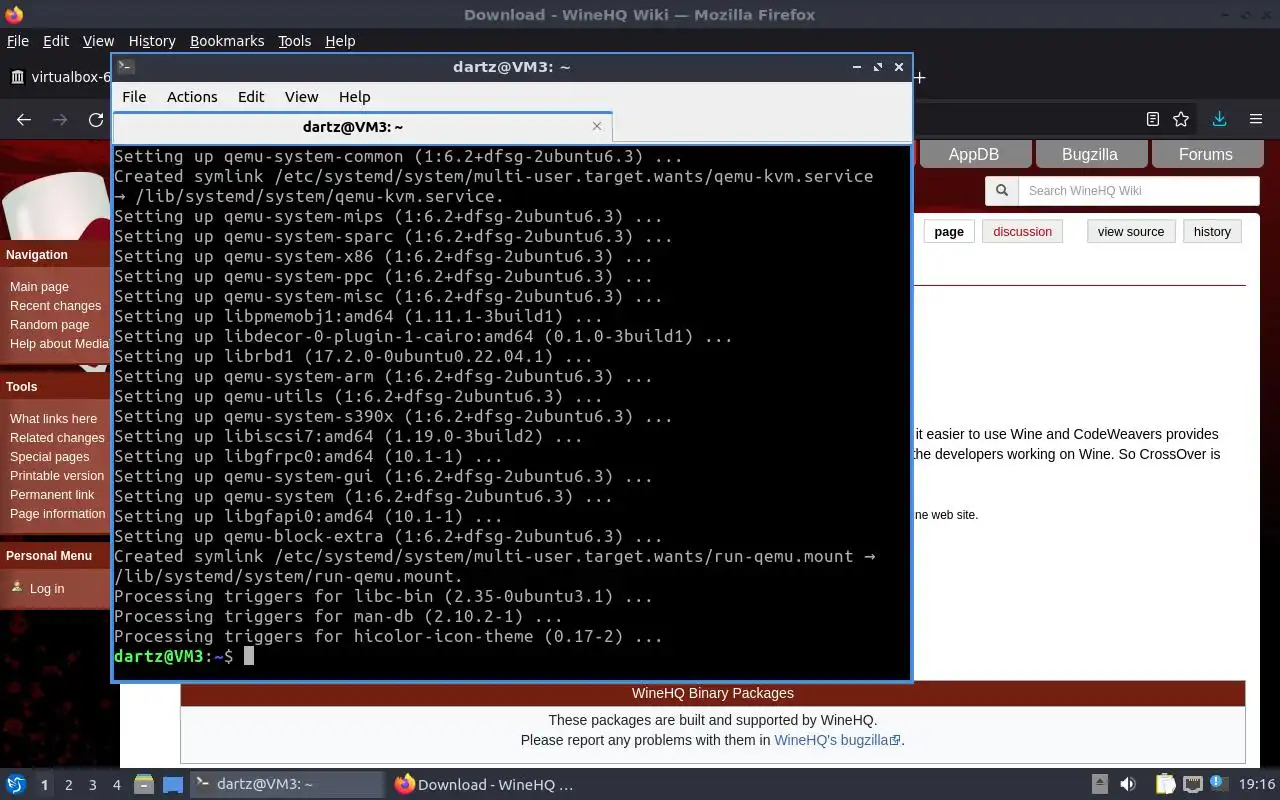Close the dartz@VM3 terminal tab
This screenshot has height=800, width=1280.
(x=597, y=126)
